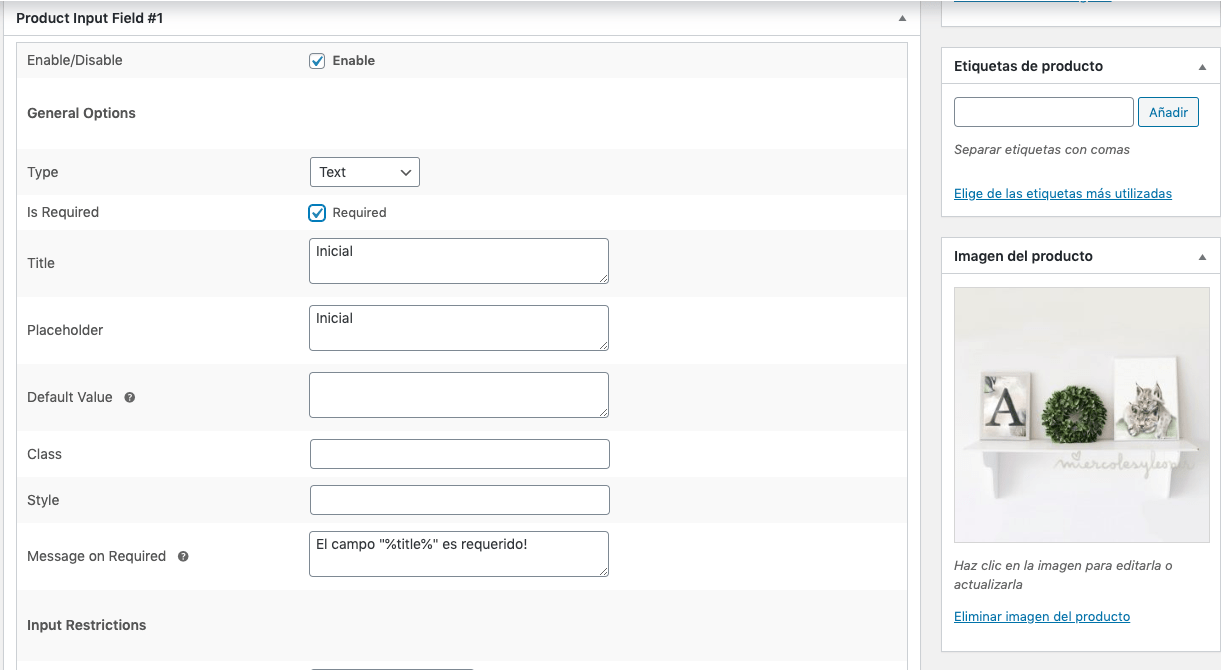Click the Title field label
1221x670 pixels.
[41, 263]
